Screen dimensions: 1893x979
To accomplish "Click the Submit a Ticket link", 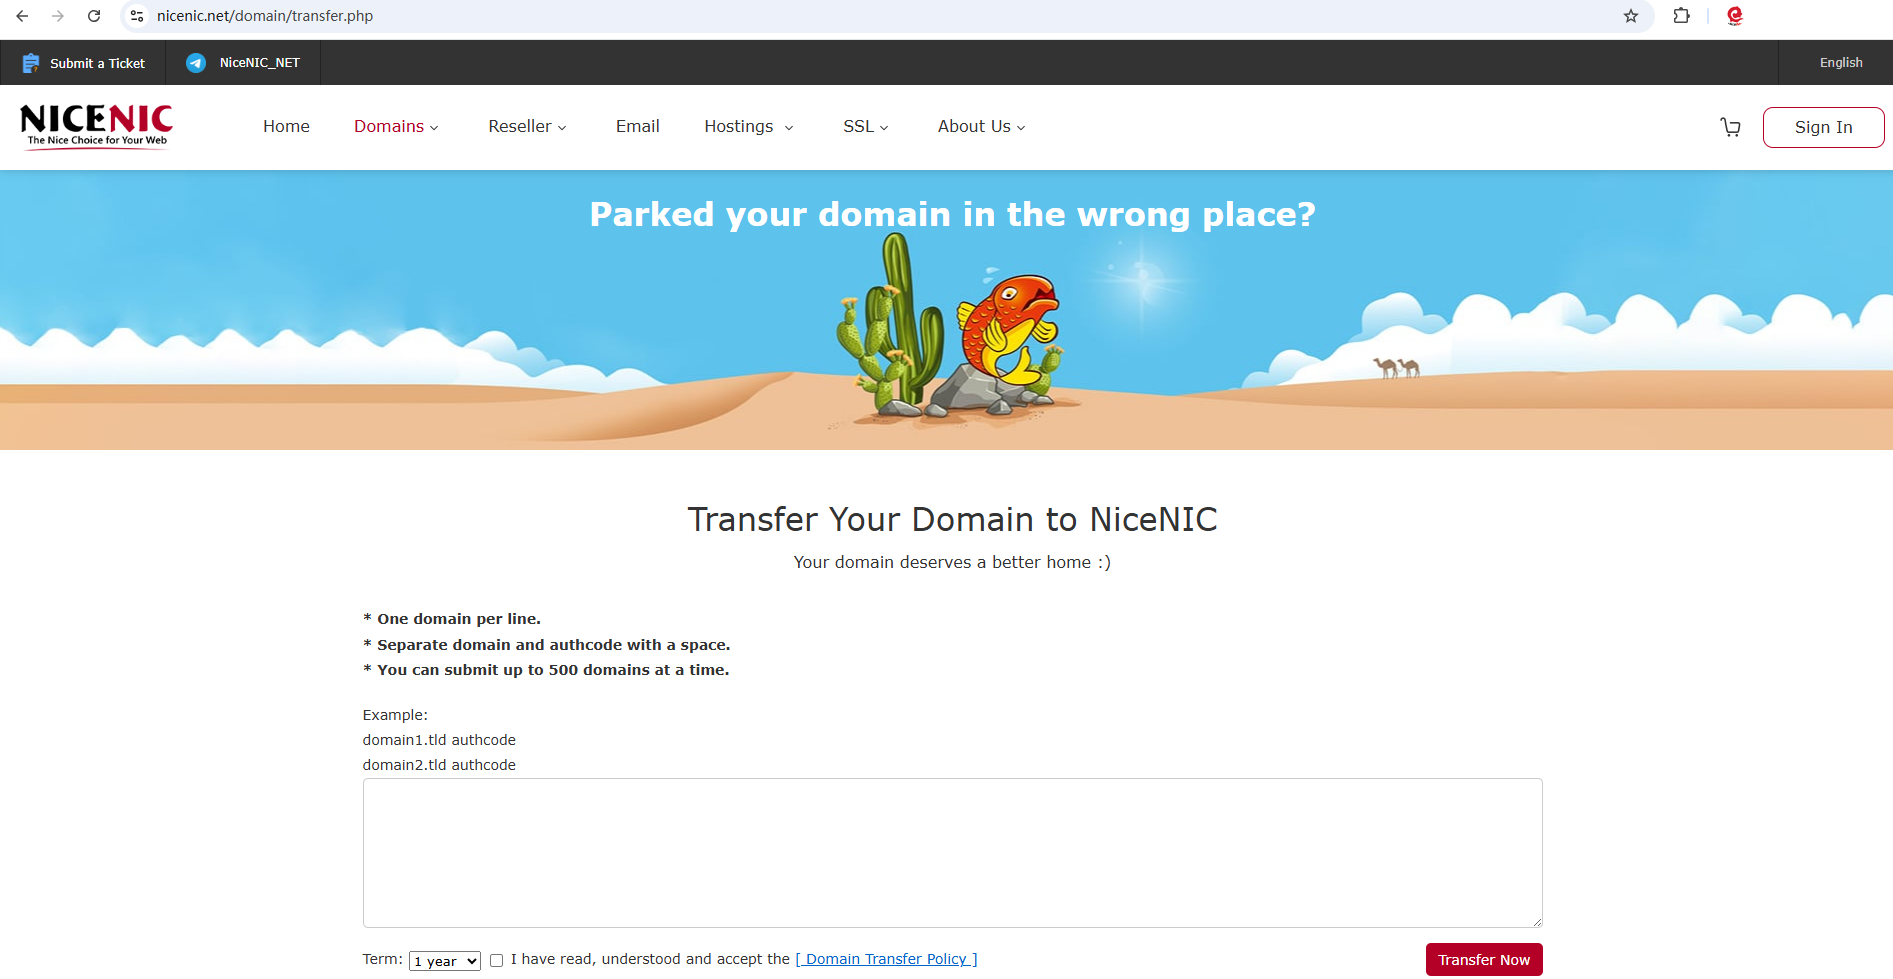I will coord(97,63).
